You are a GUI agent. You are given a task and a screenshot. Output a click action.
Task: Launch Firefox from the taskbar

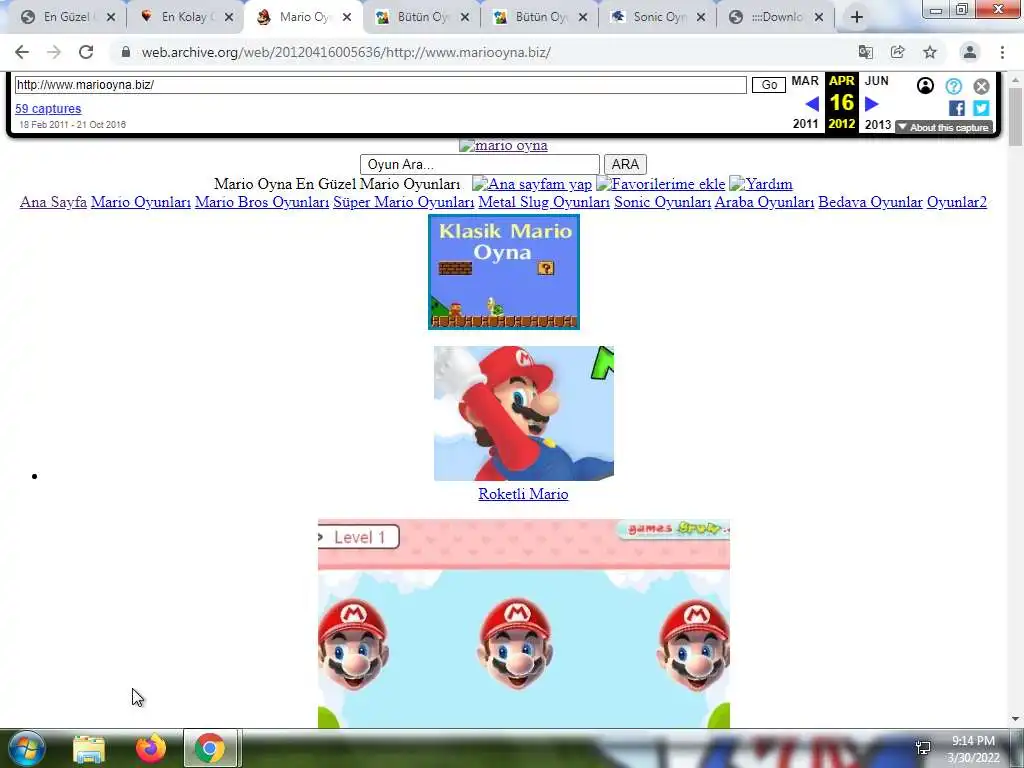point(151,748)
